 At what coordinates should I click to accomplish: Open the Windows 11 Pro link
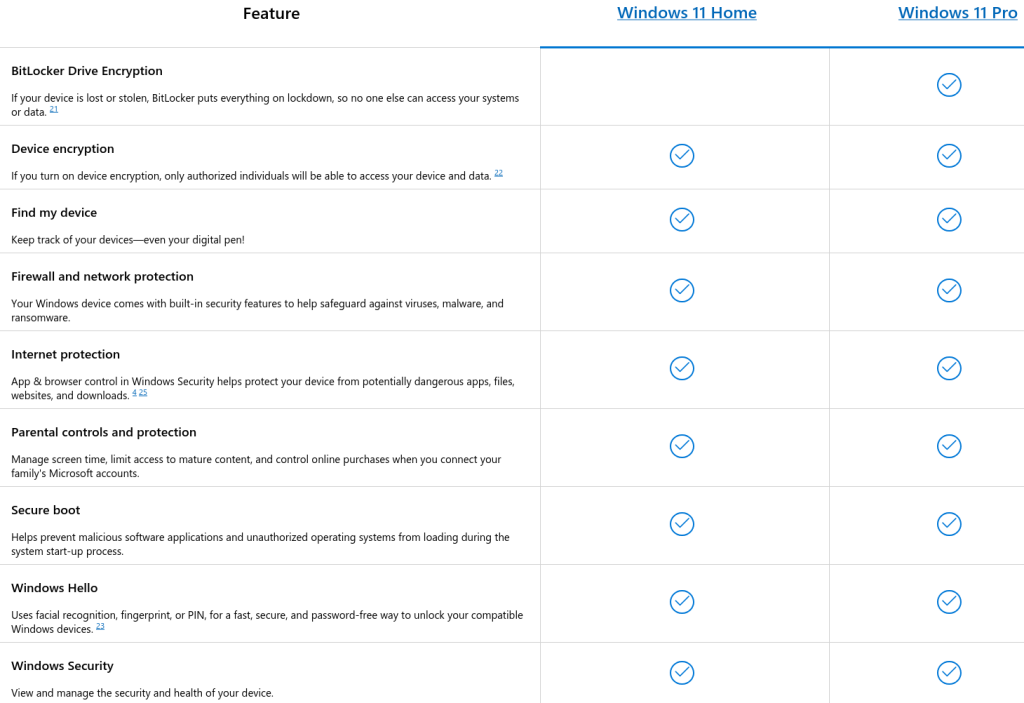[x=957, y=13]
